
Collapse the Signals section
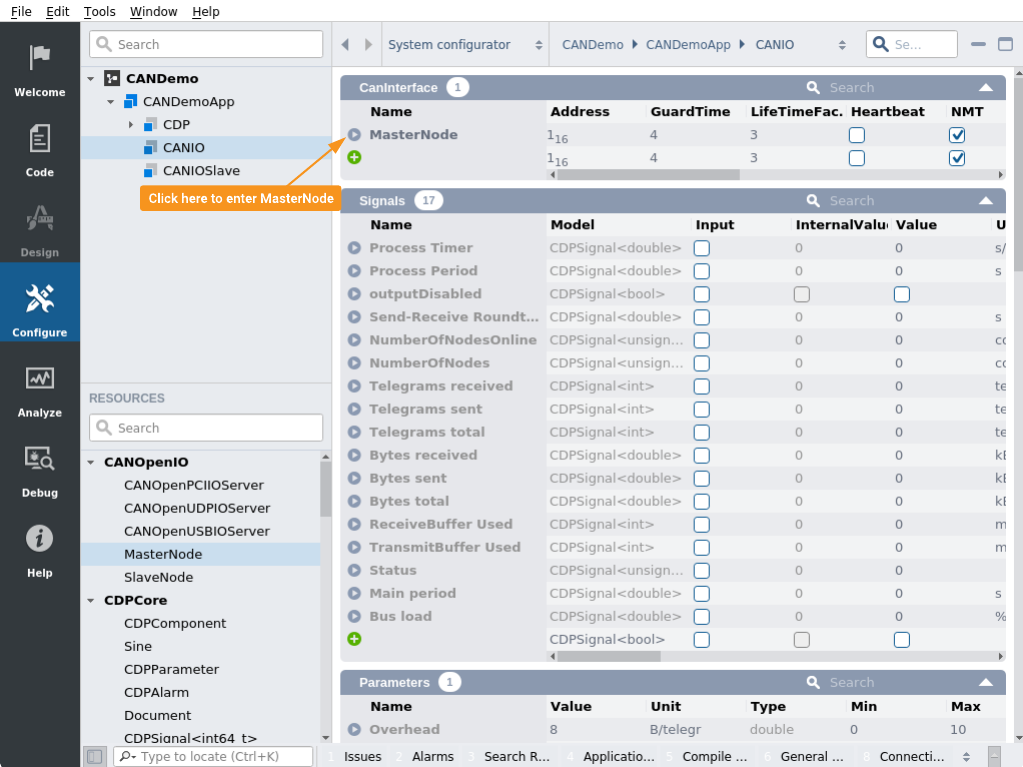(x=986, y=201)
